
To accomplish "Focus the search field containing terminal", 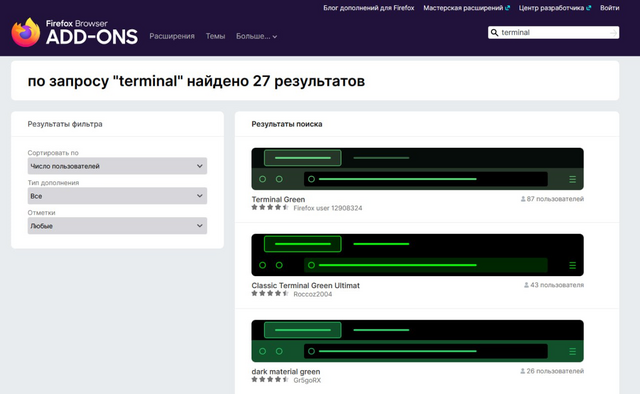I will click(x=553, y=33).
